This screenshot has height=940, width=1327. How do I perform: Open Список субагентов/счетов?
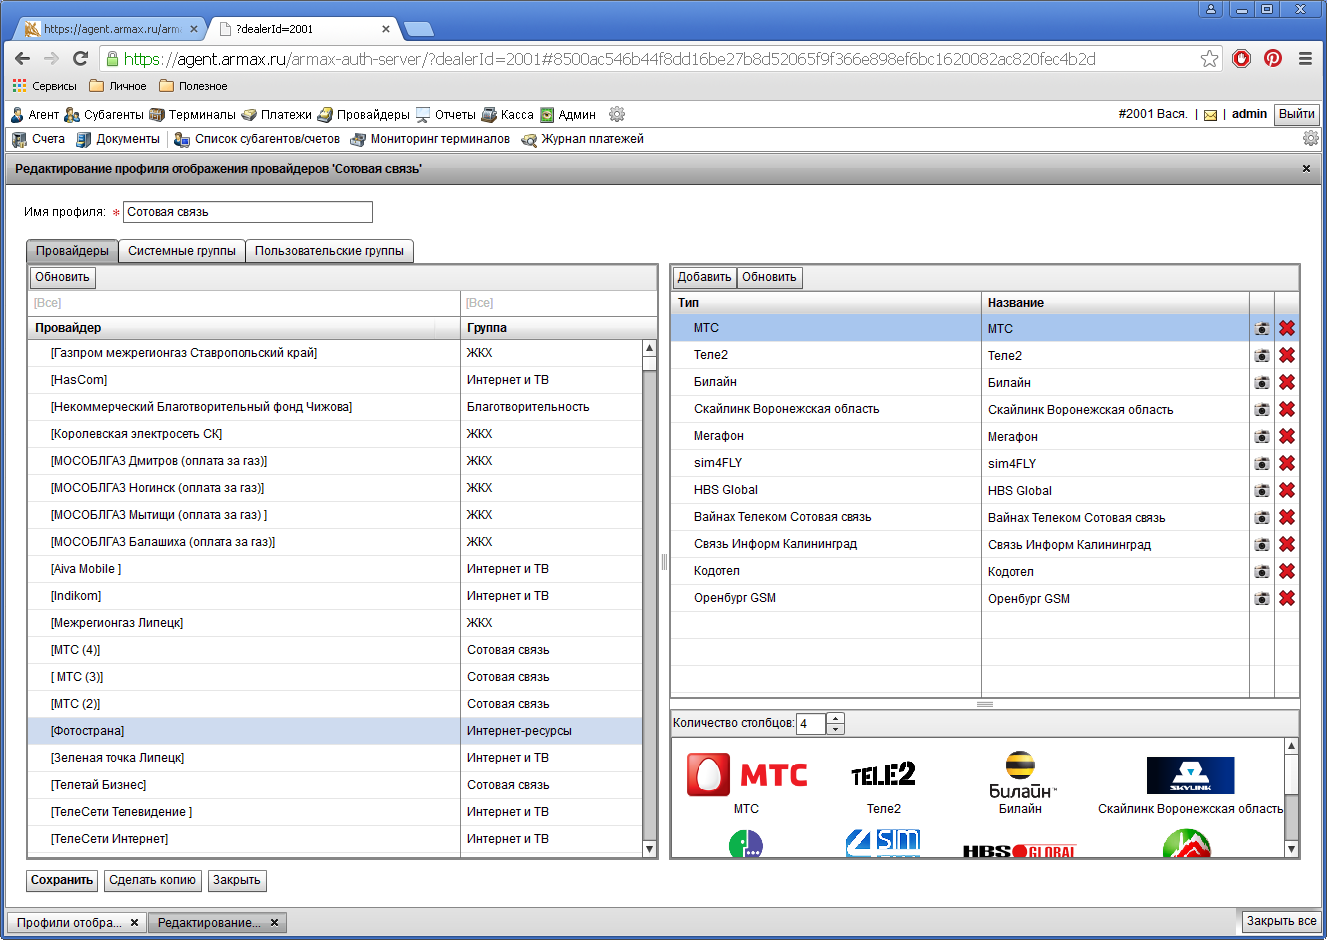257,139
